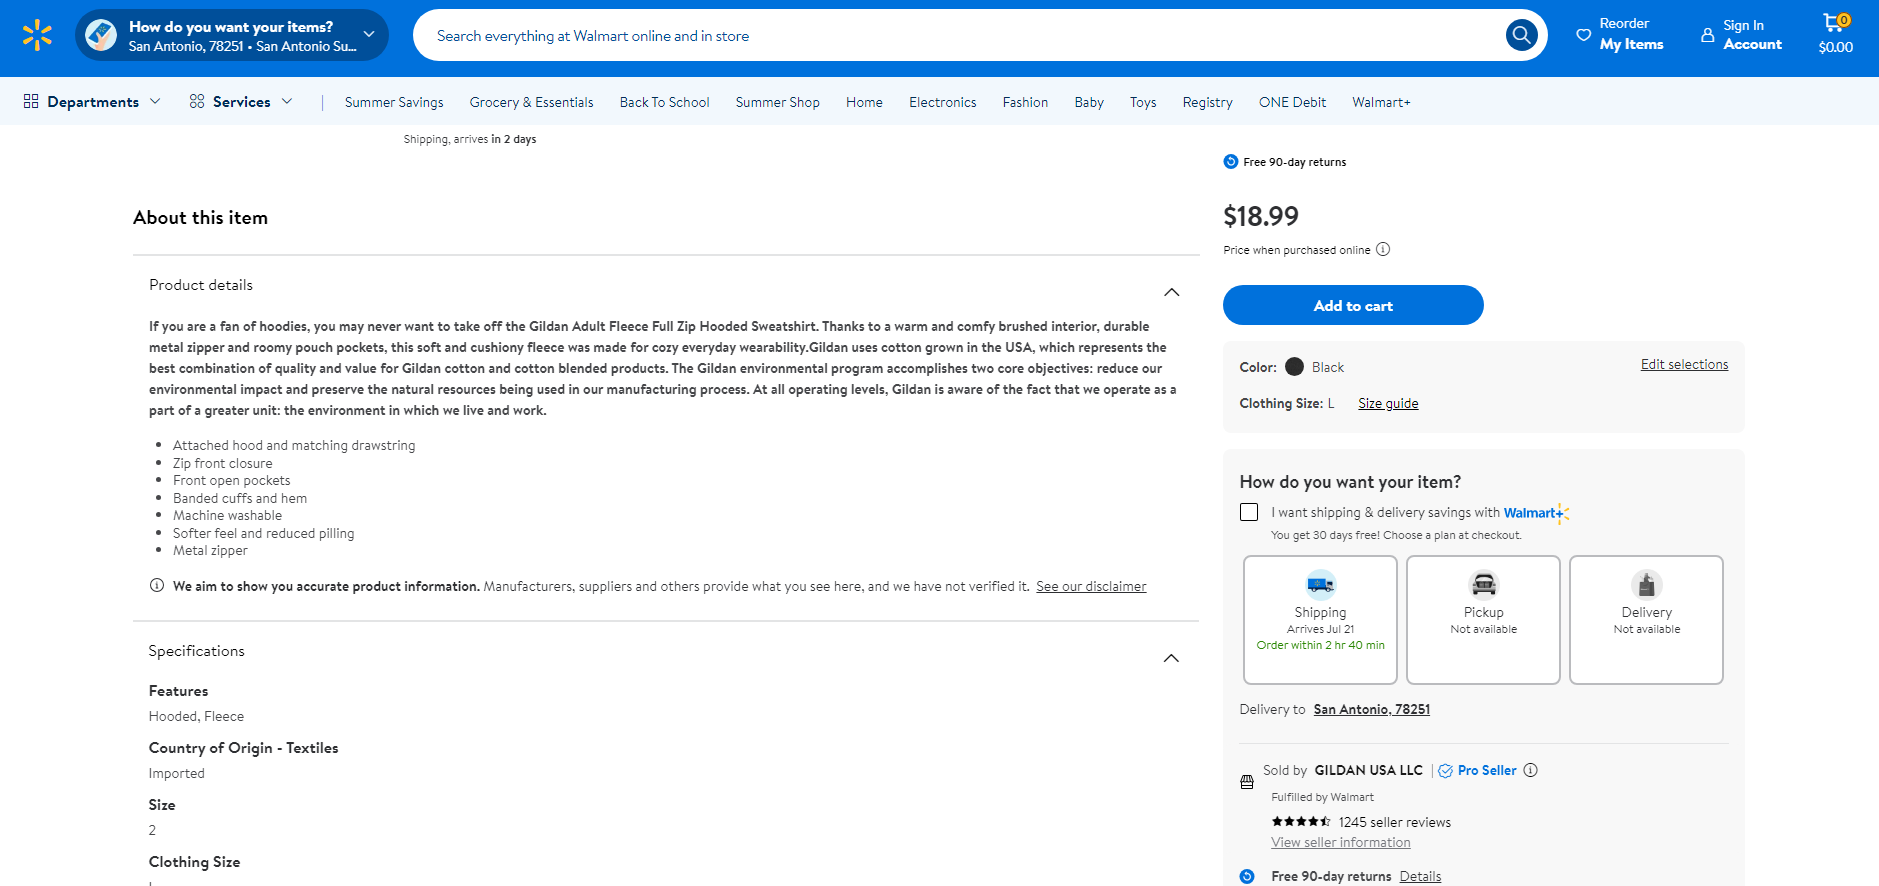Click the info icon beside Pro Seller
The height and width of the screenshot is (886, 1879).
point(1530,770)
